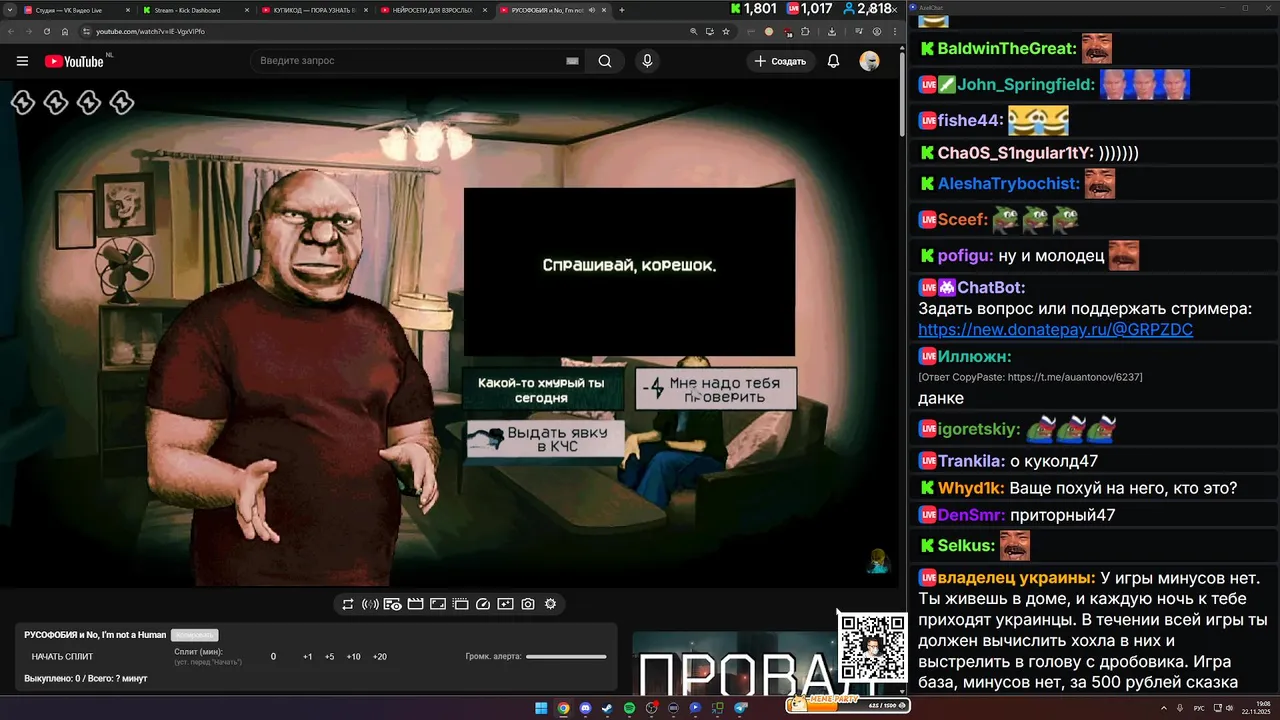Show hidden system tray icons chevron
This screenshot has height=720, width=1280.
1164,708
